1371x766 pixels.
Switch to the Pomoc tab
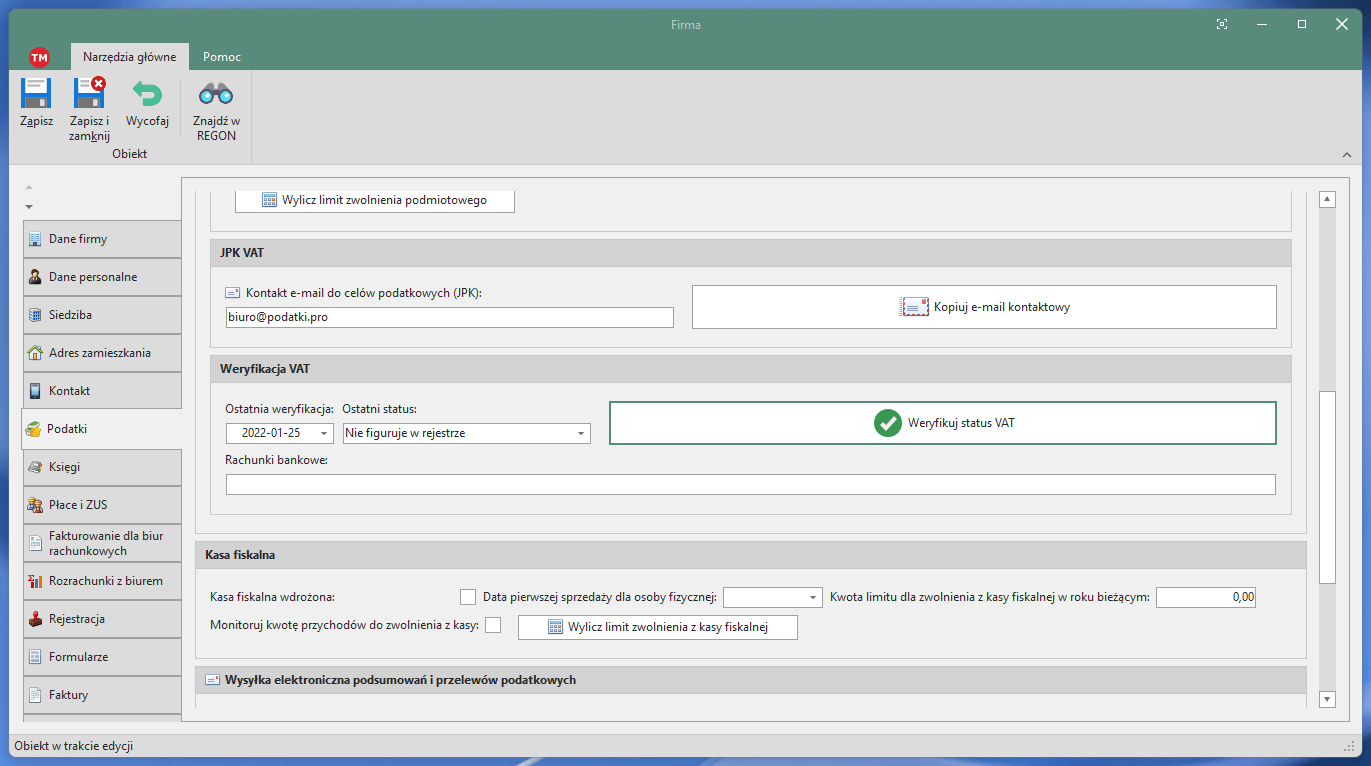[x=221, y=57]
